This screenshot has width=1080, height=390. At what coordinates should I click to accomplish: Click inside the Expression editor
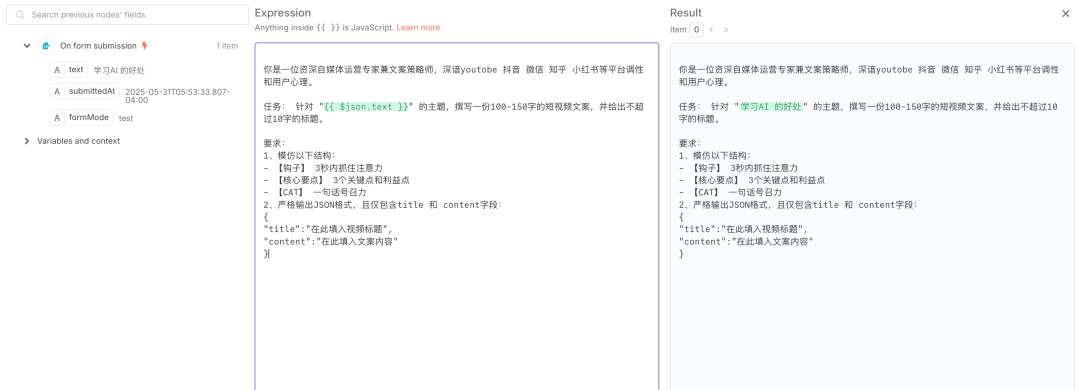tap(457, 216)
